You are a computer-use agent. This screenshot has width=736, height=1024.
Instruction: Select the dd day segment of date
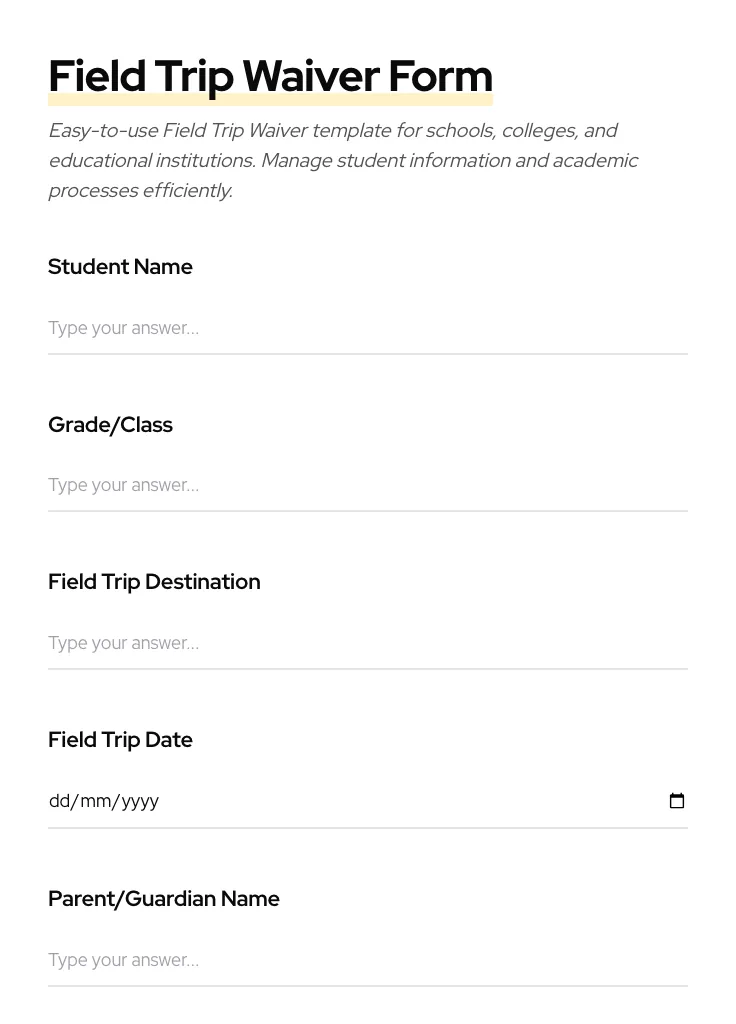point(60,801)
